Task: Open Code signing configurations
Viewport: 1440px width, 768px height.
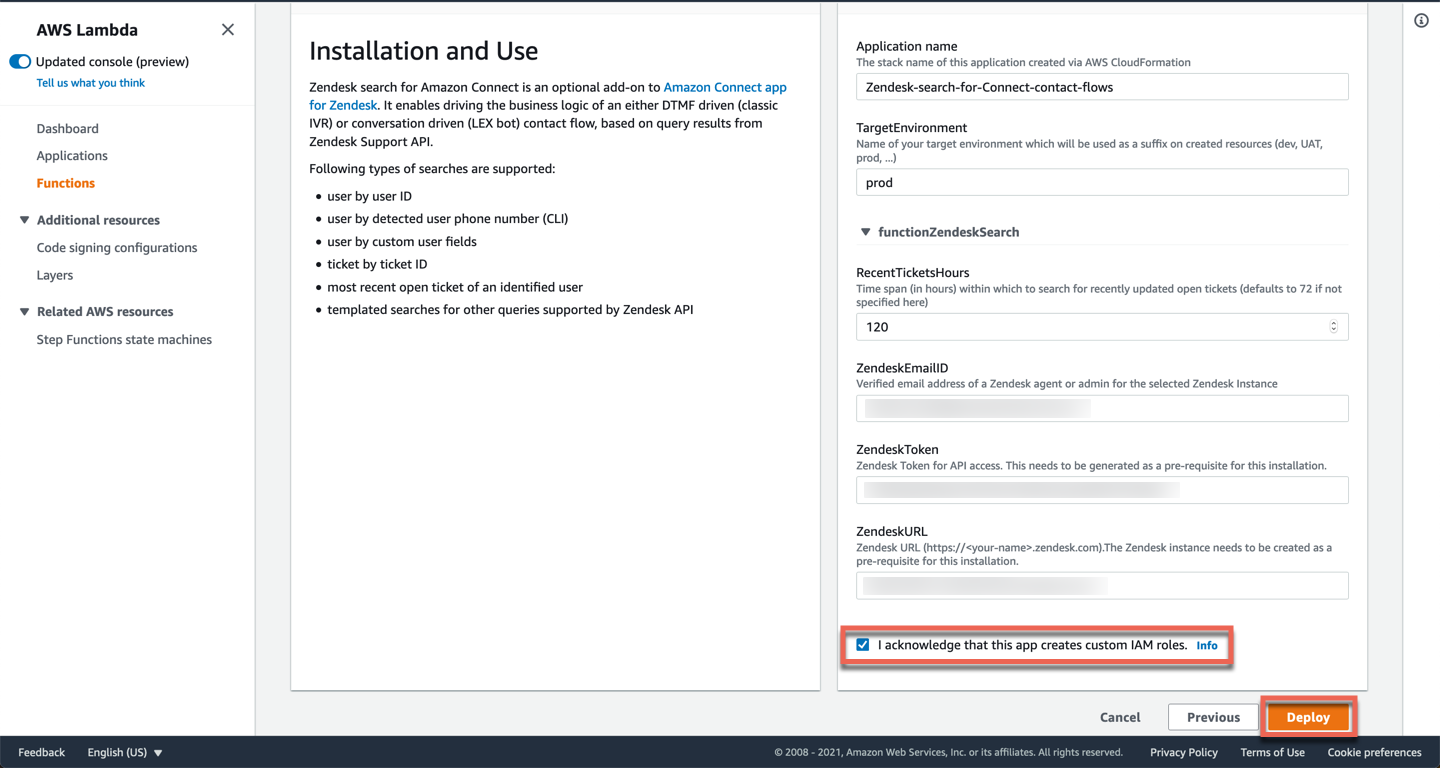Action: (x=117, y=248)
